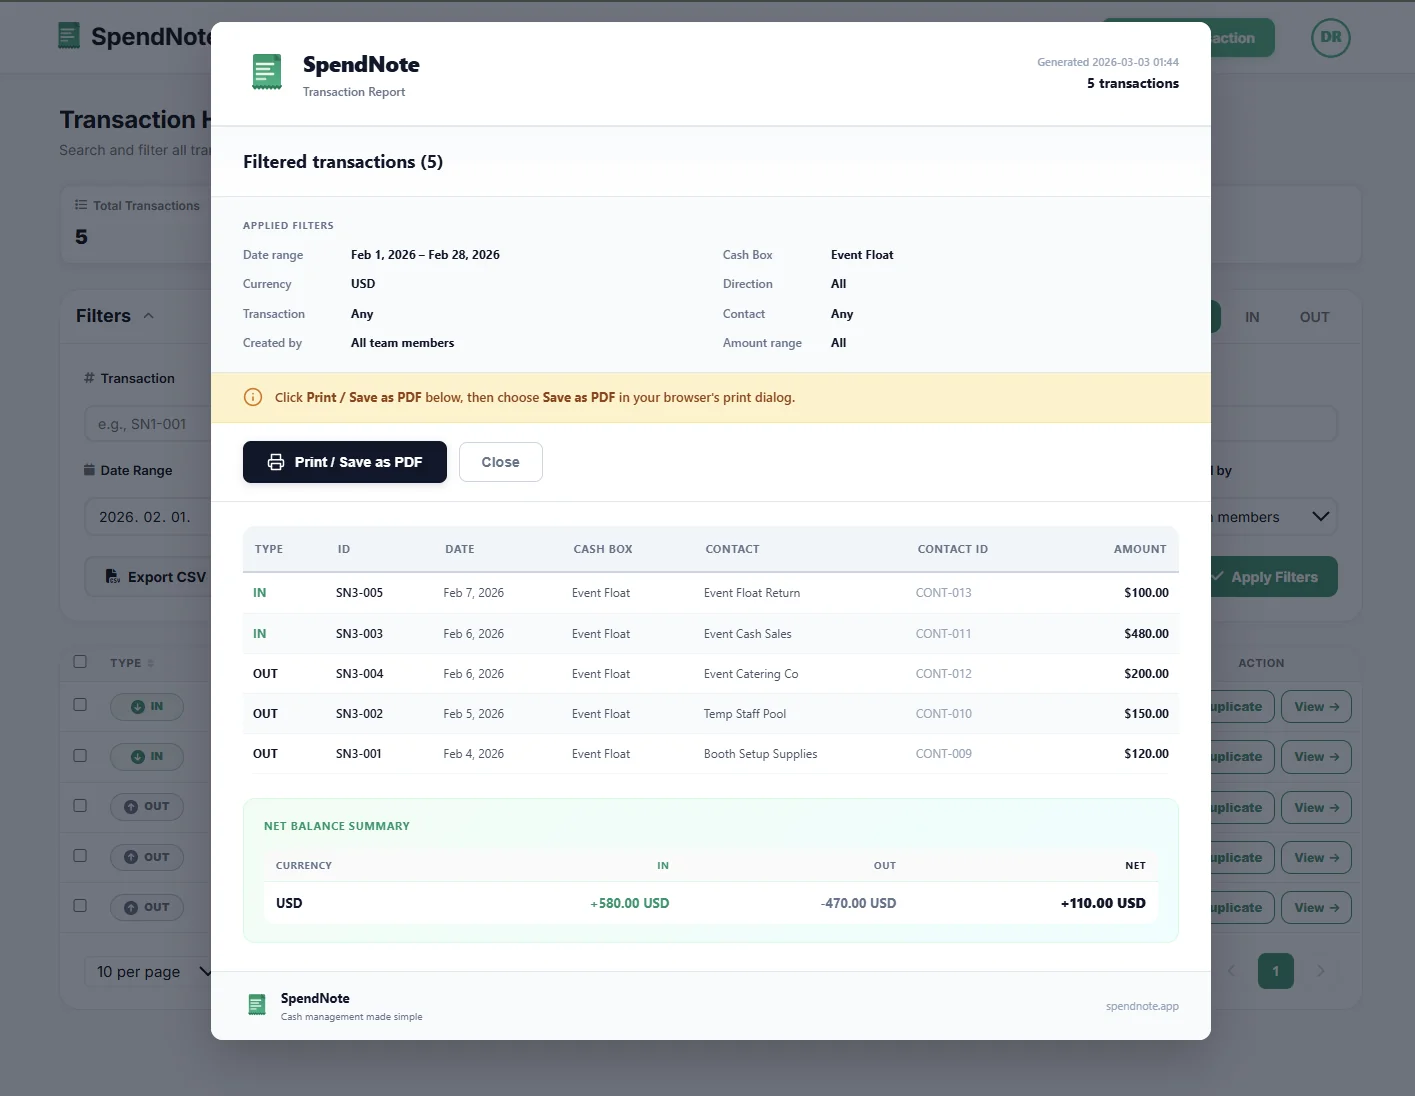
Task: Open the DR avatar in the top right
Action: 1331,37
